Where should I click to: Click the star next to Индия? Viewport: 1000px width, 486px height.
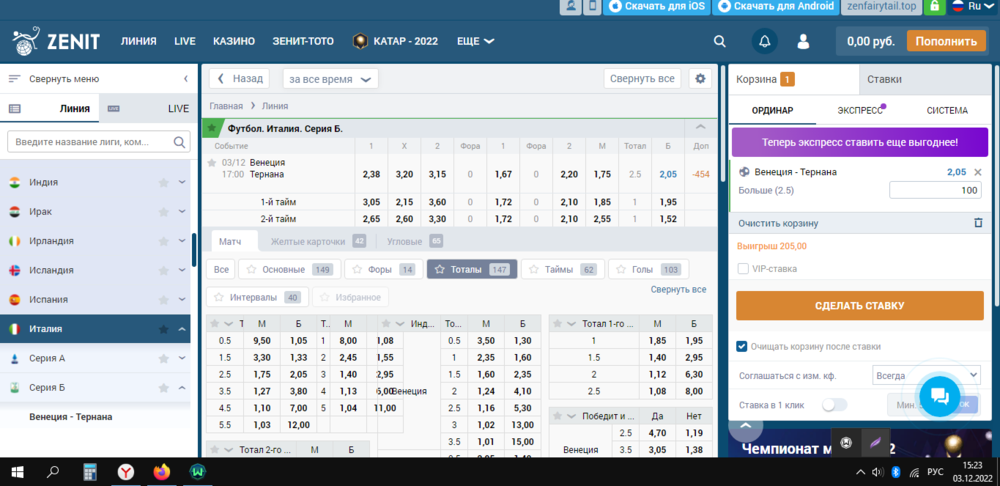[163, 182]
